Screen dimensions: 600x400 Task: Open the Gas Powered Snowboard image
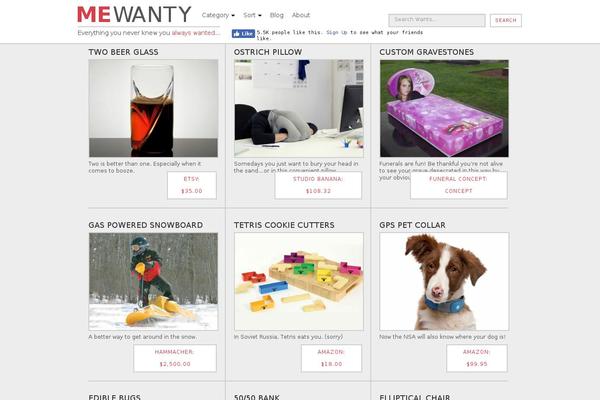coord(153,281)
